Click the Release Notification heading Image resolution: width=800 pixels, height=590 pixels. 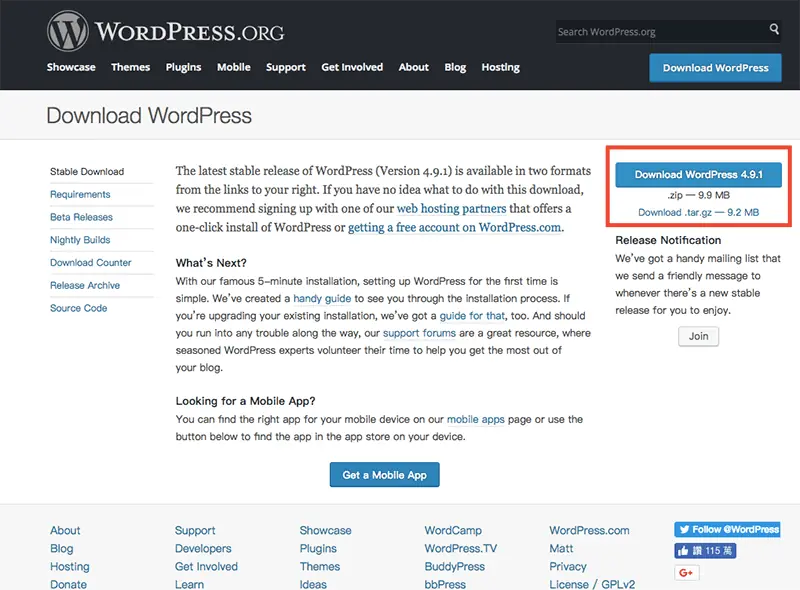point(668,240)
